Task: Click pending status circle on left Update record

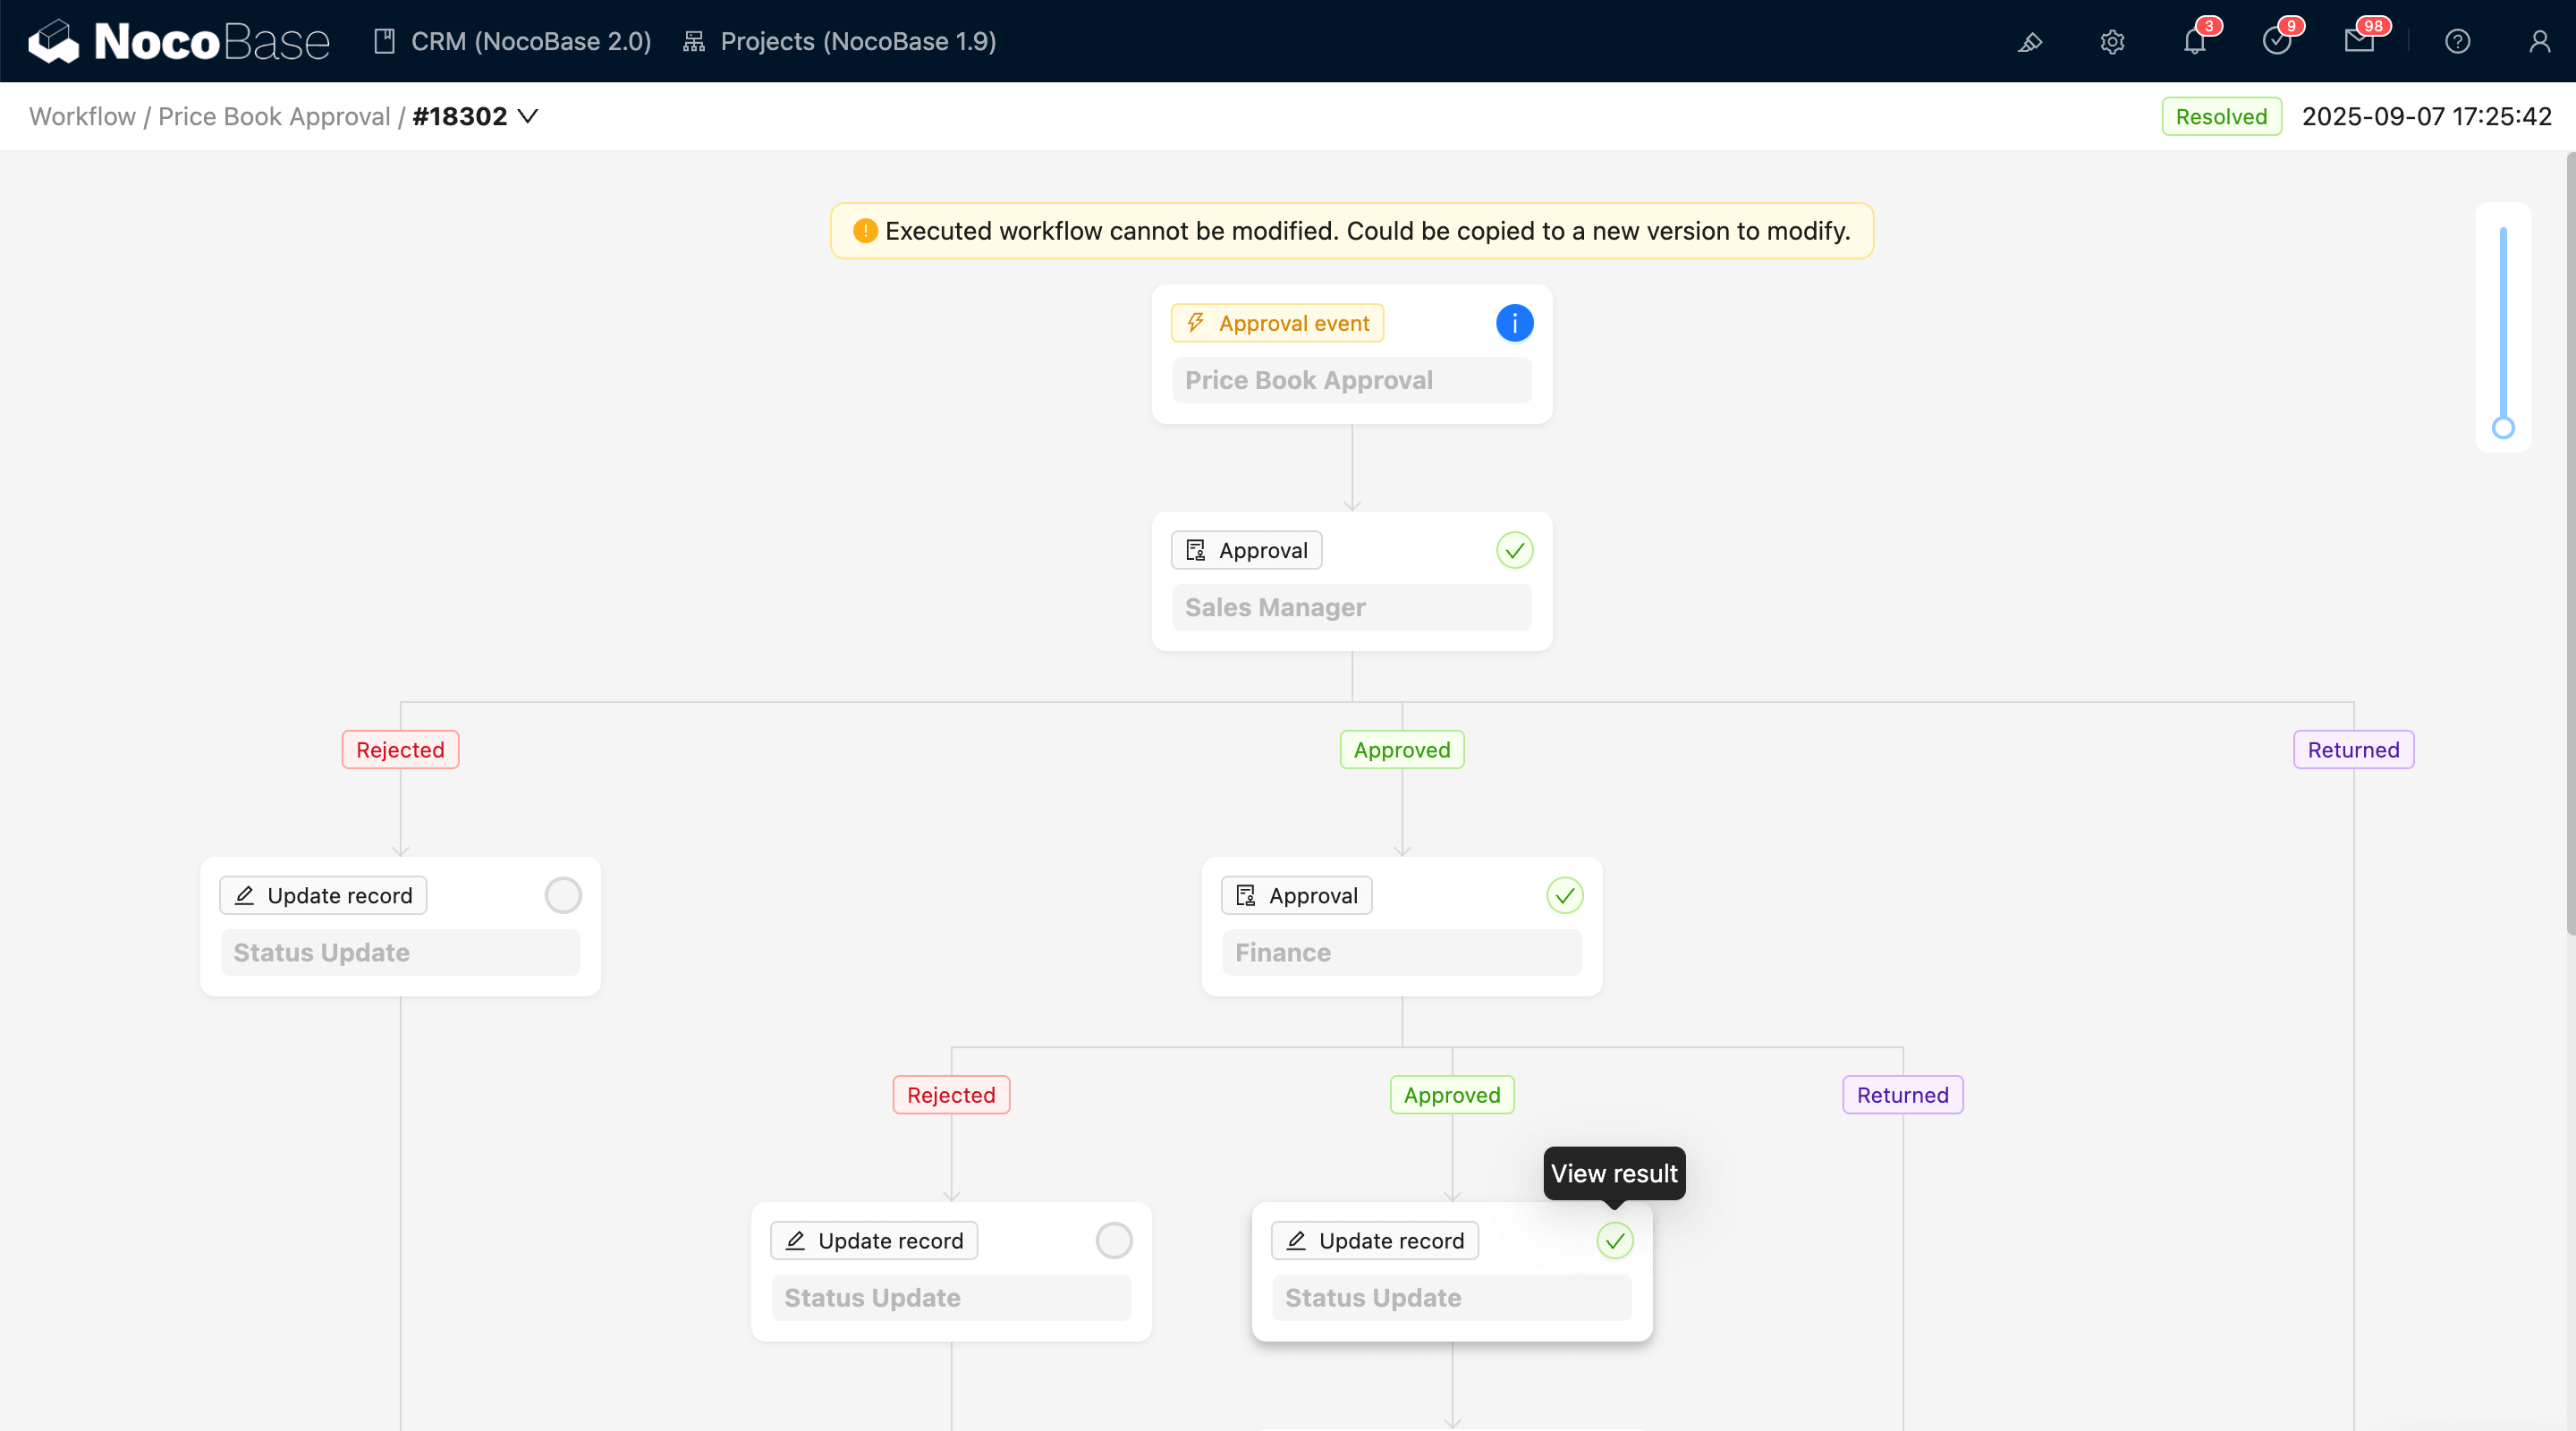Action: tap(563, 895)
